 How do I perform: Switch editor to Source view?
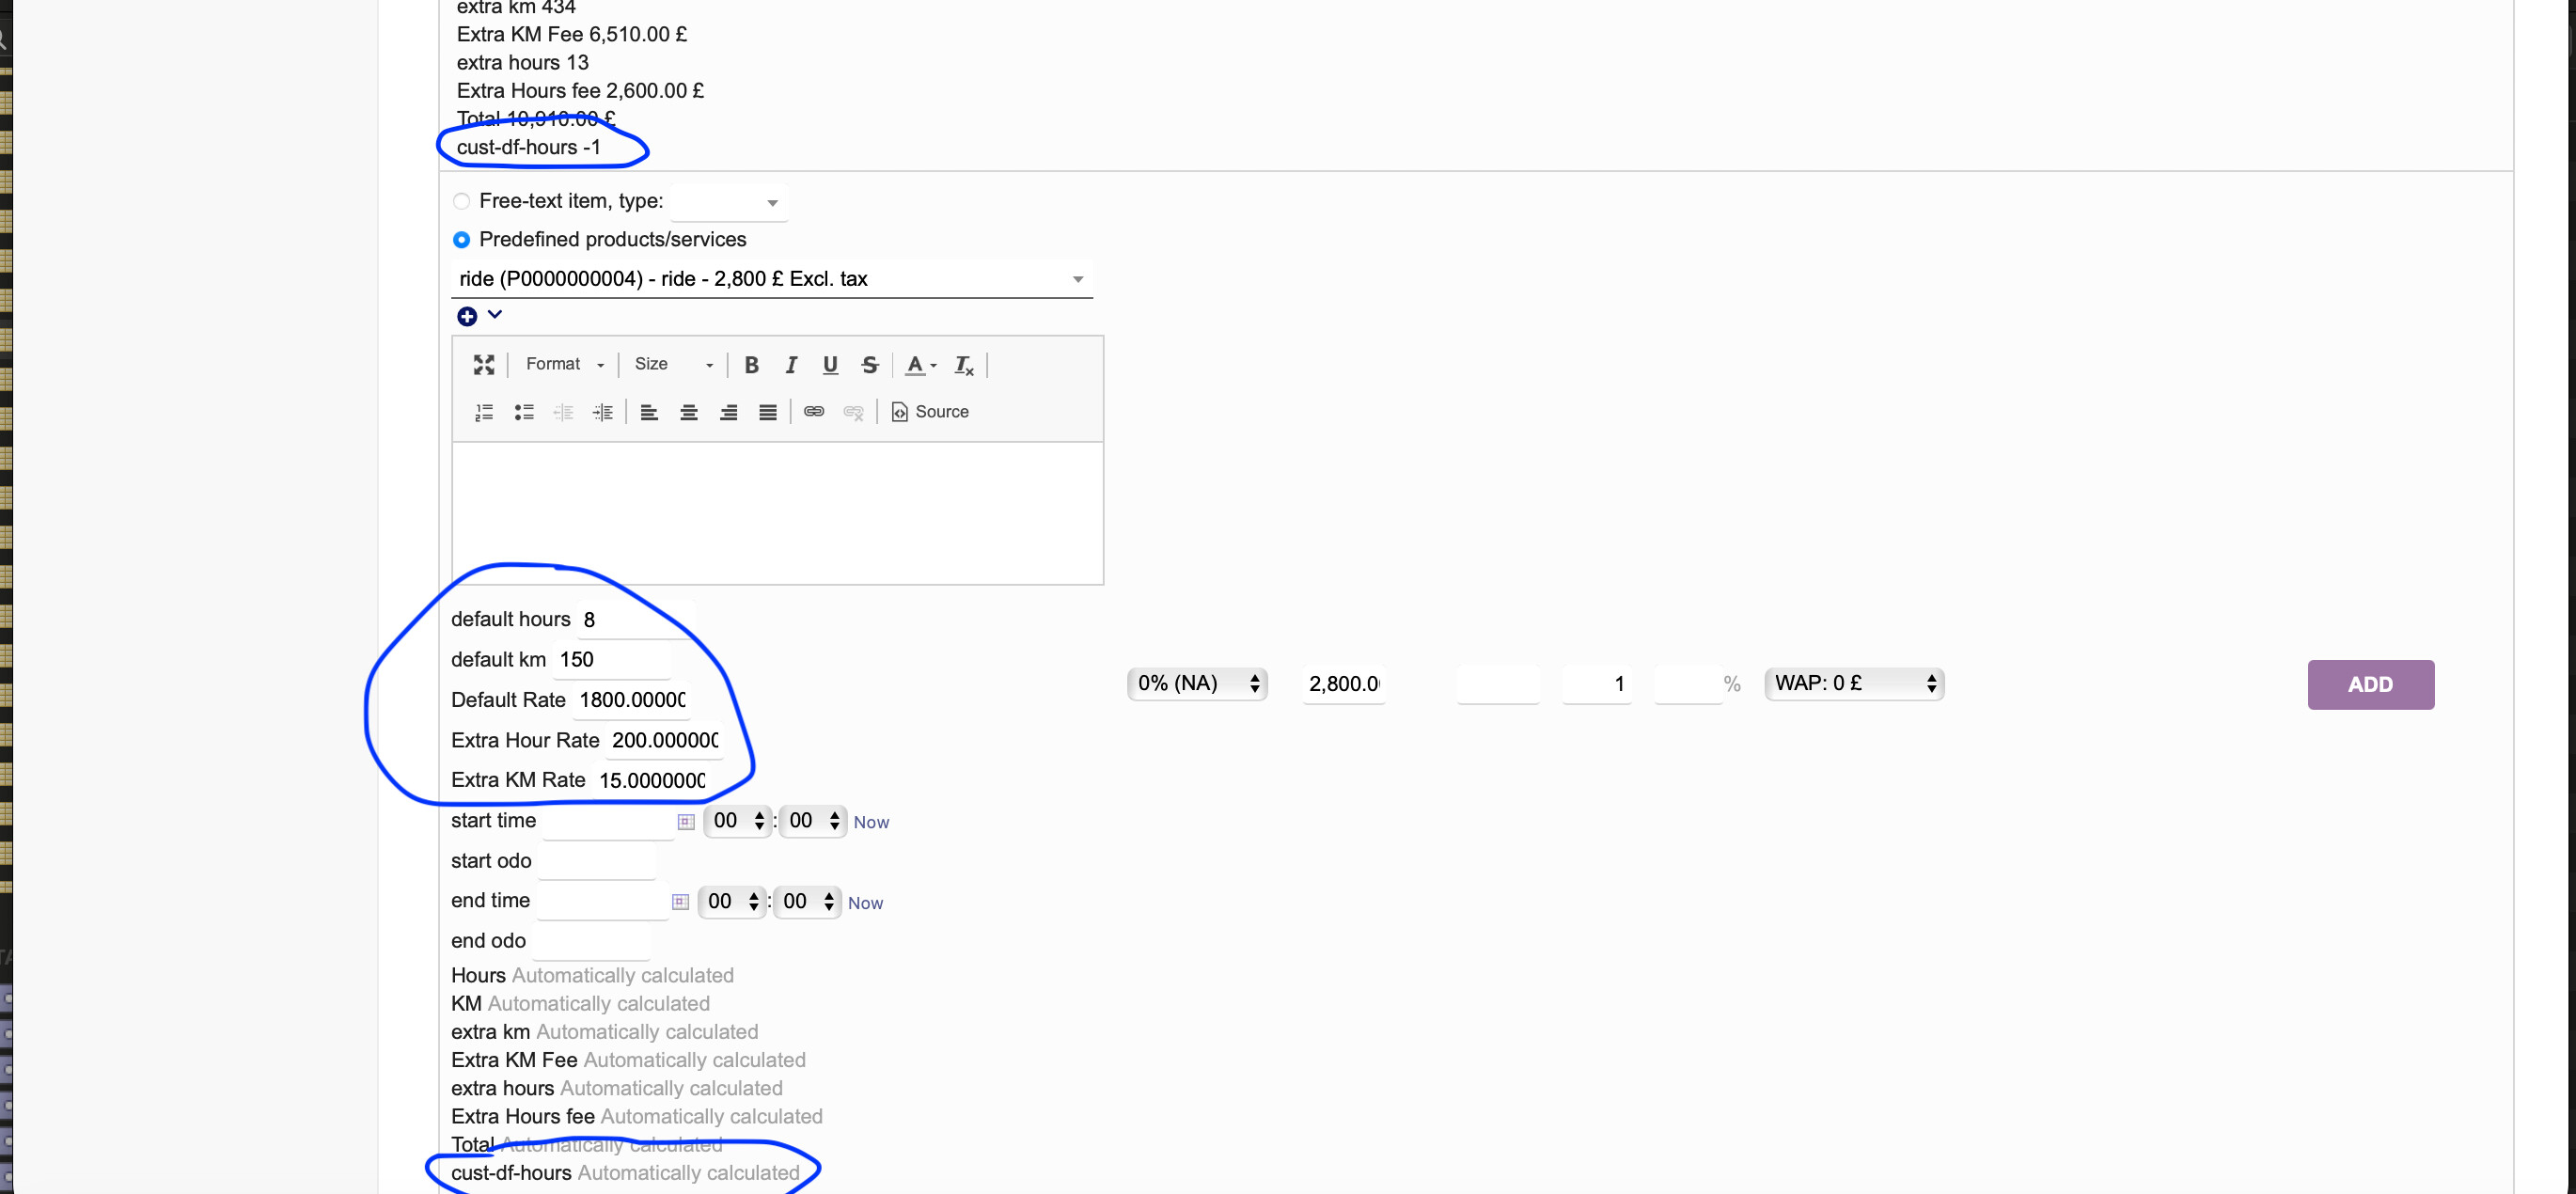click(930, 412)
